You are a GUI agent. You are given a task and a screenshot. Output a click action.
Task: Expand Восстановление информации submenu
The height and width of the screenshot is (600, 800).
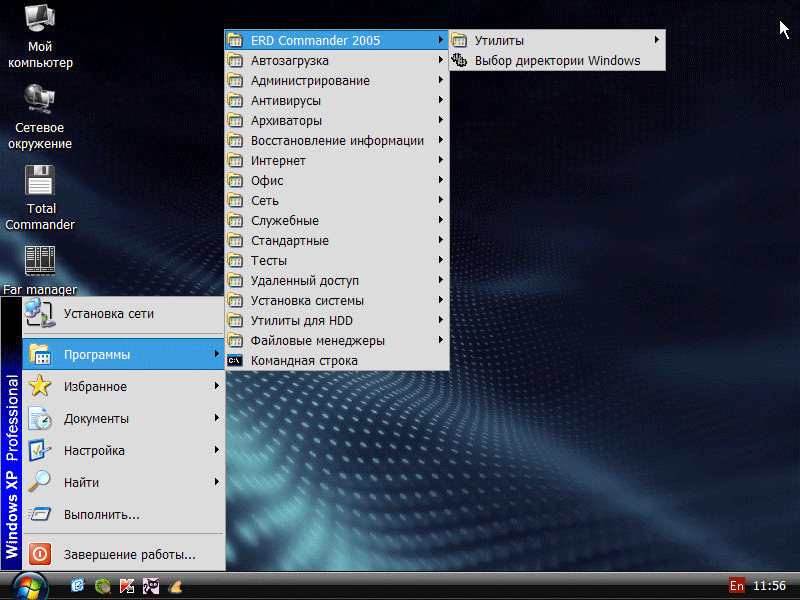pos(337,141)
